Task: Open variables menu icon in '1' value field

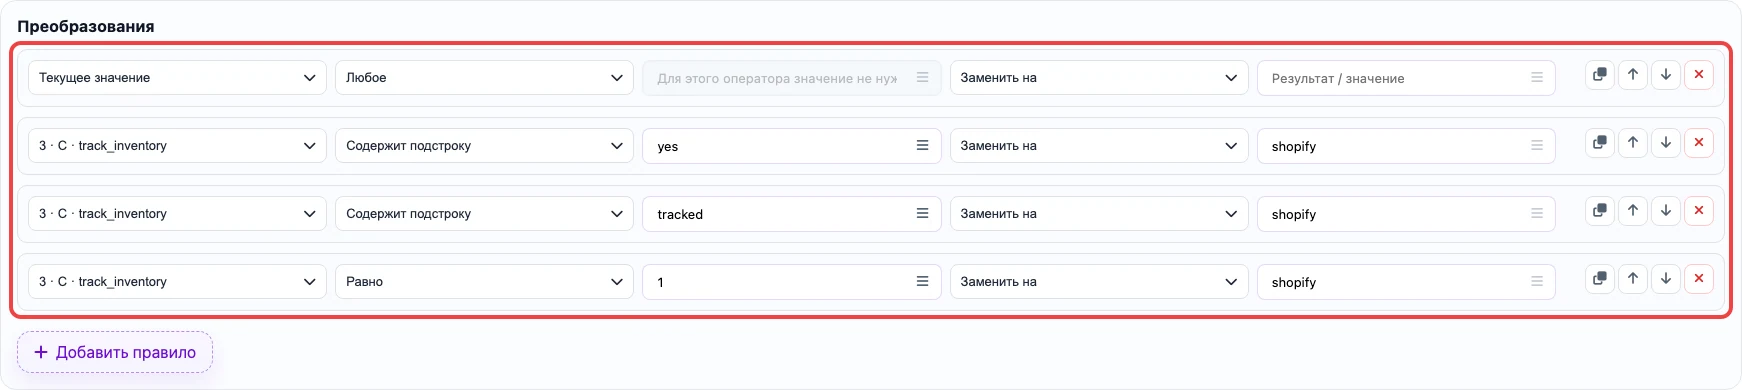Action: tap(922, 282)
